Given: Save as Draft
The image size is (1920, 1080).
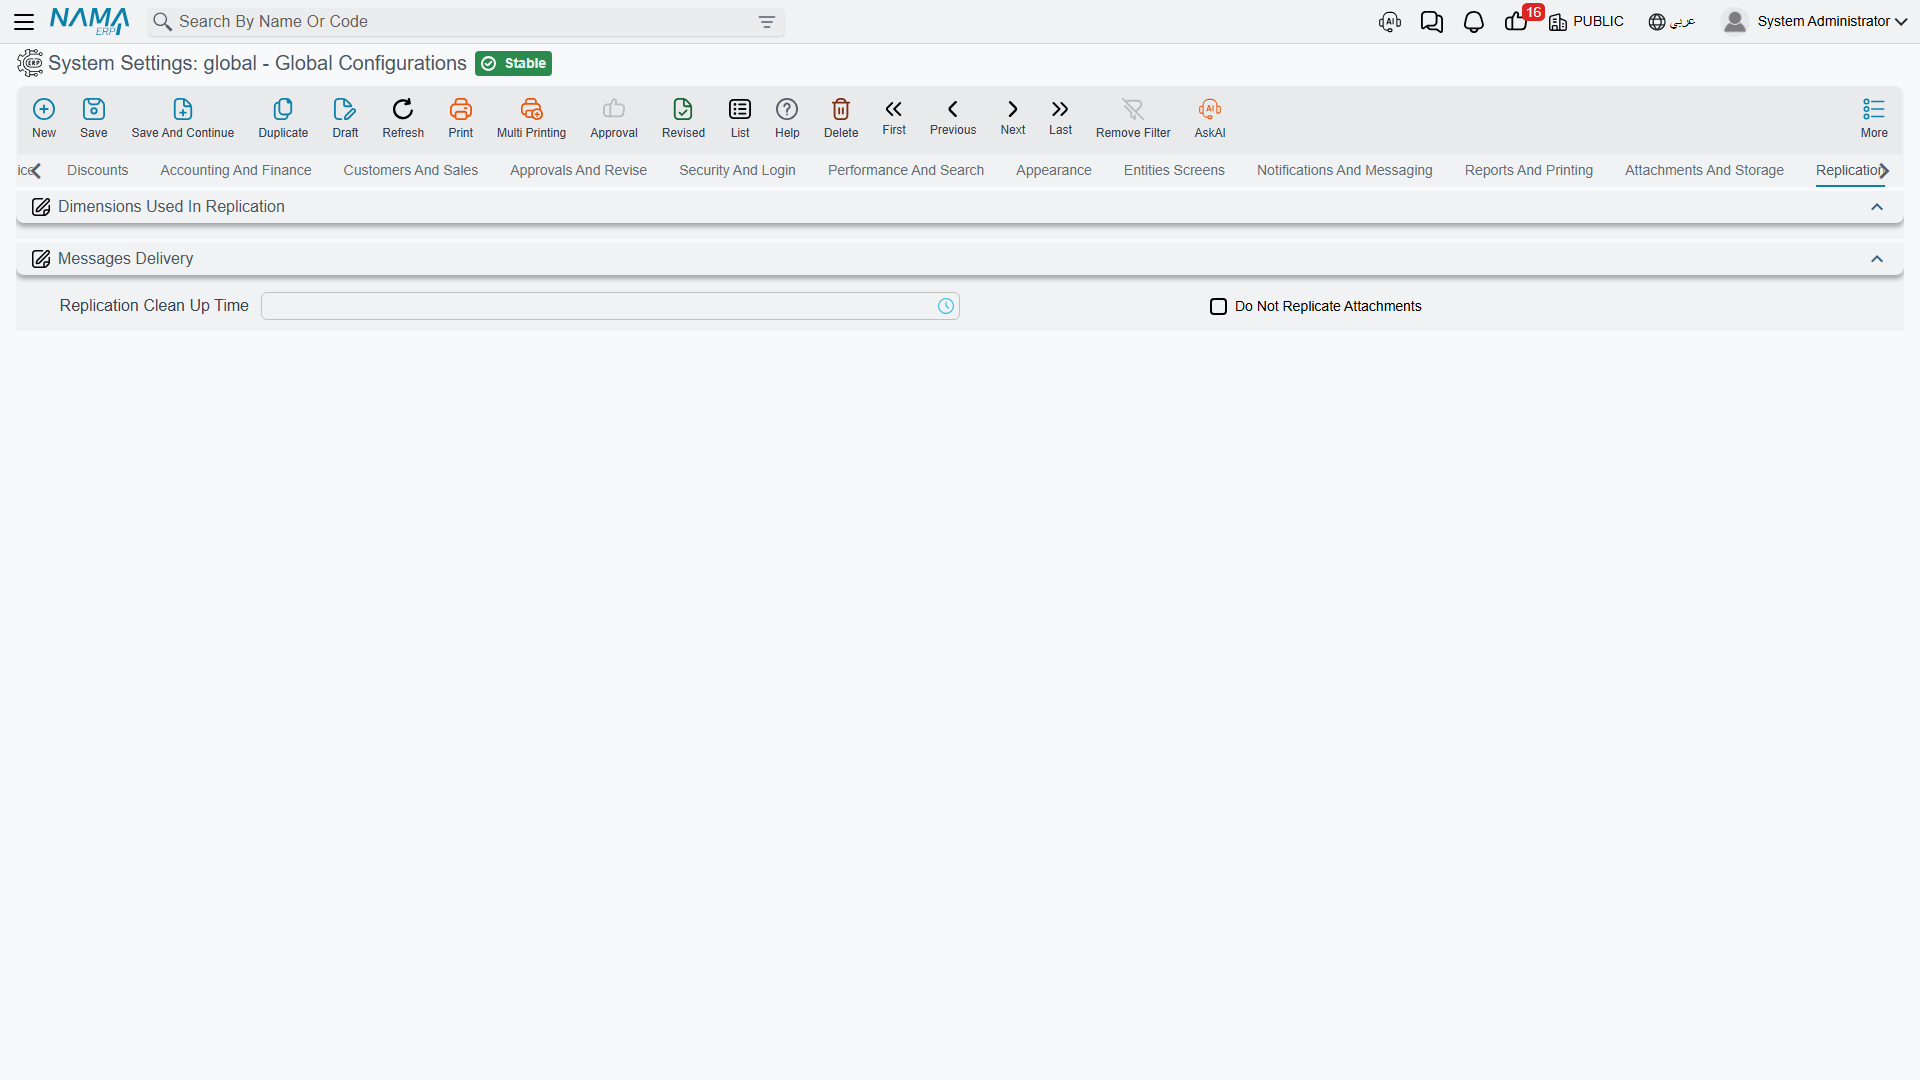Looking at the screenshot, I should coord(345,118).
